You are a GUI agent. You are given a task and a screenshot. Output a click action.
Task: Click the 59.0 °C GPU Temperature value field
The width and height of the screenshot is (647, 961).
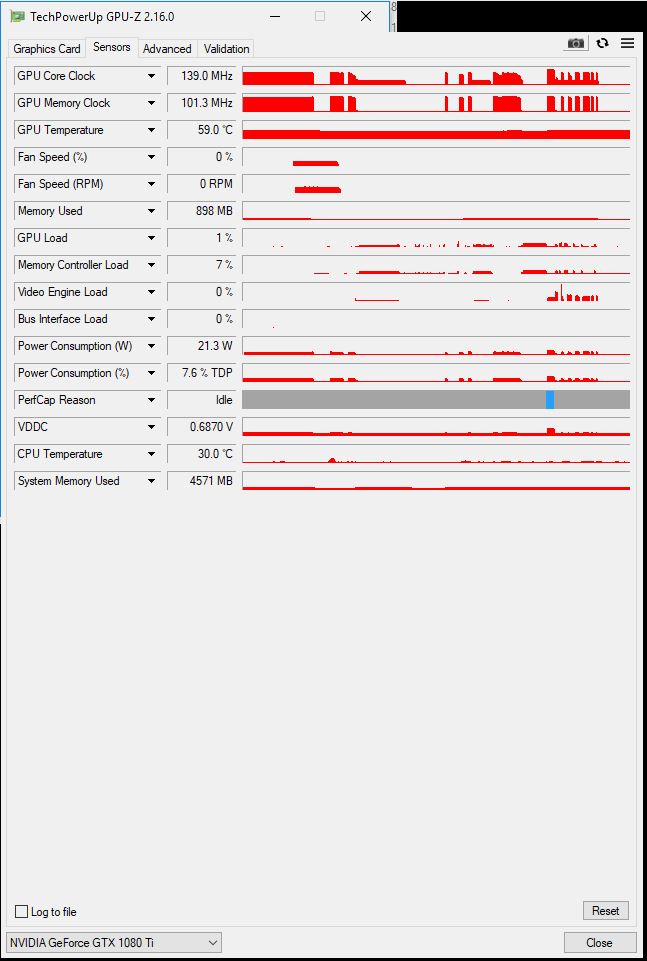201,130
